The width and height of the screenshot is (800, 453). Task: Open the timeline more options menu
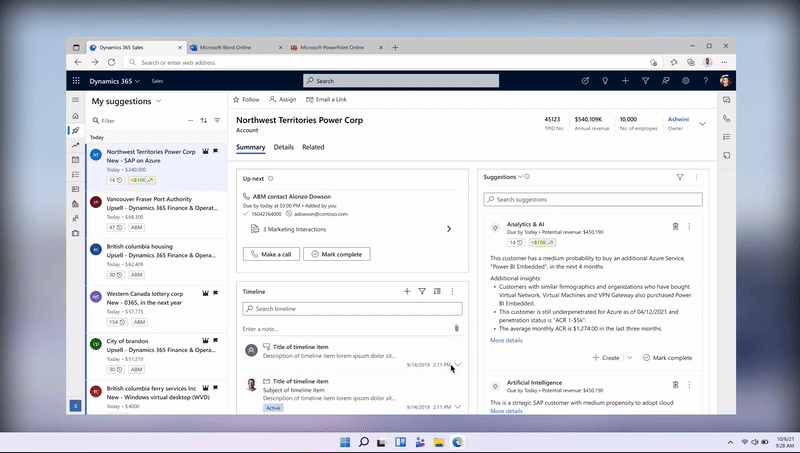click(x=452, y=291)
